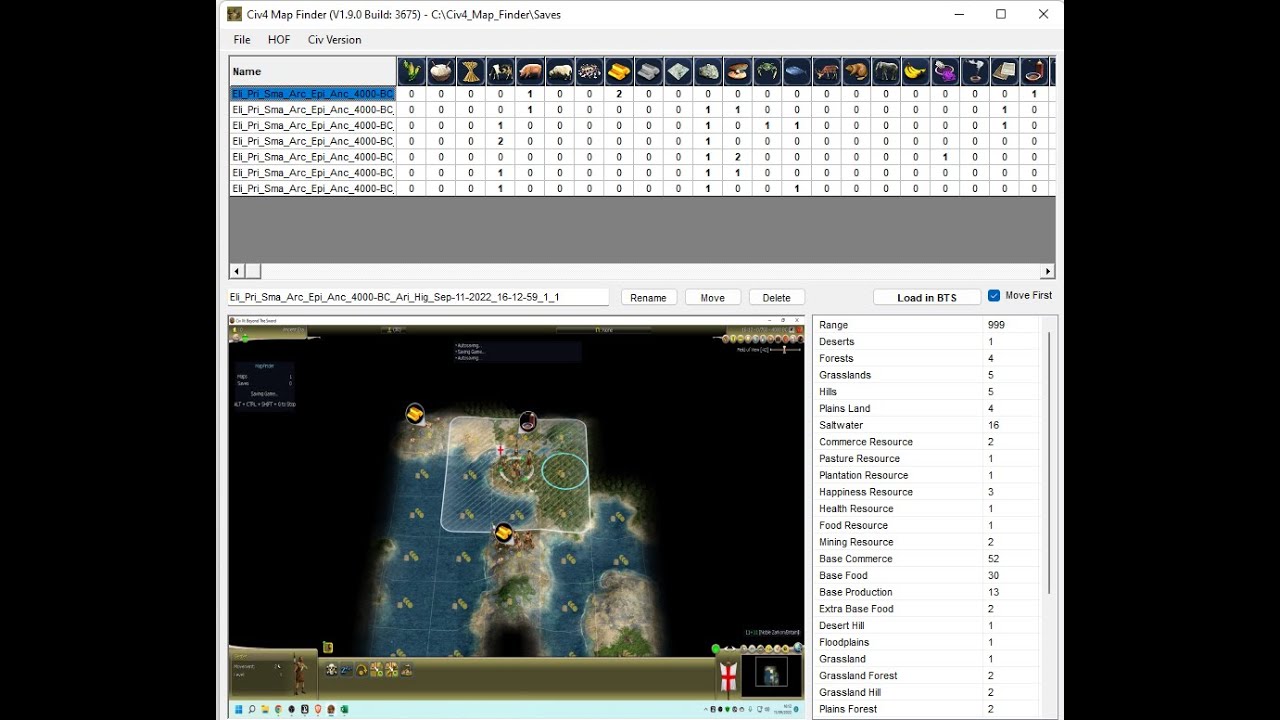1280x720 pixels.
Task: Click the Base Commerce property label
Action: (856, 559)
